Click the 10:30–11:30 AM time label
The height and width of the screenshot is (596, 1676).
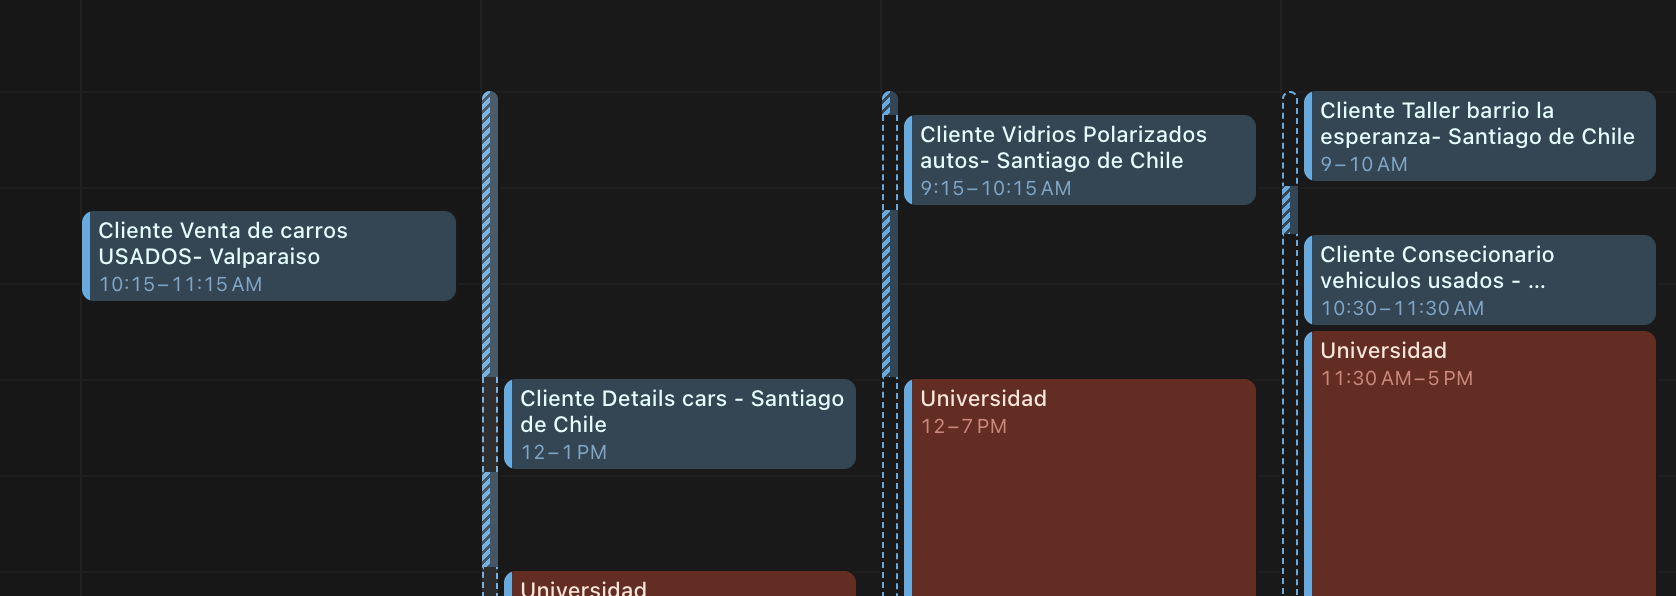point(1402,309)
